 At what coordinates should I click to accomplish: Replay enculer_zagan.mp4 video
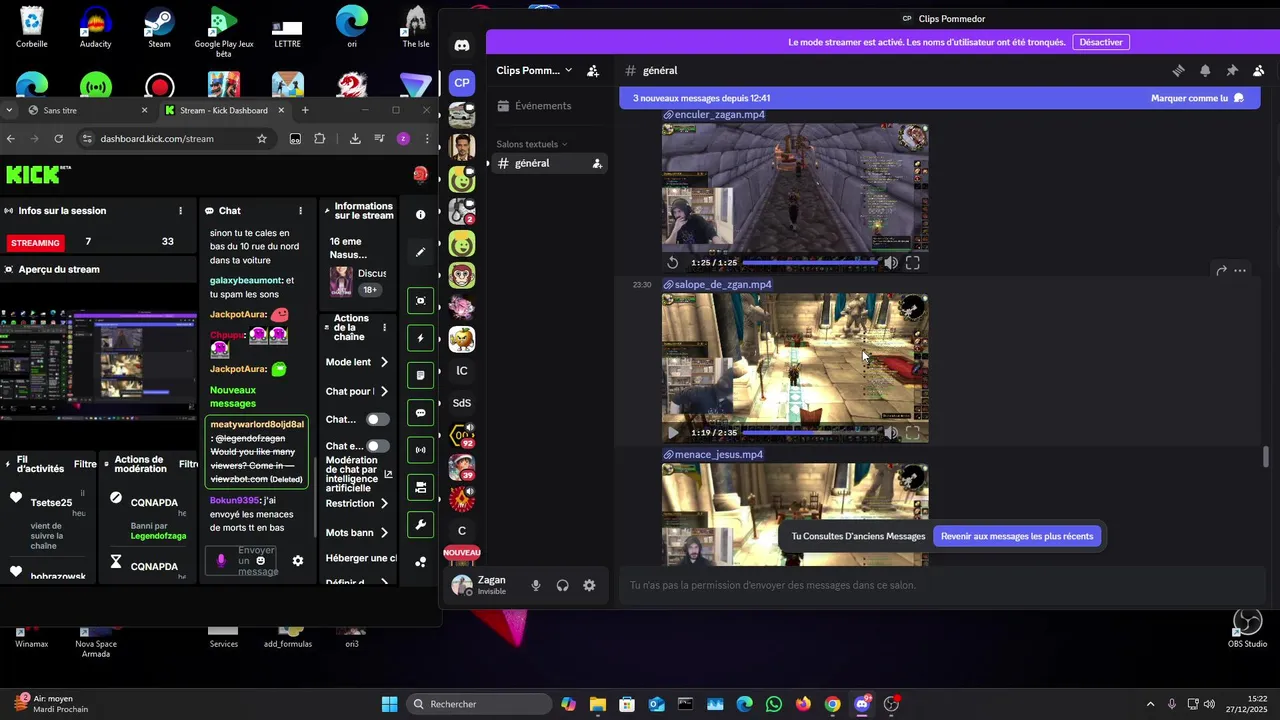tap(673, 263)
